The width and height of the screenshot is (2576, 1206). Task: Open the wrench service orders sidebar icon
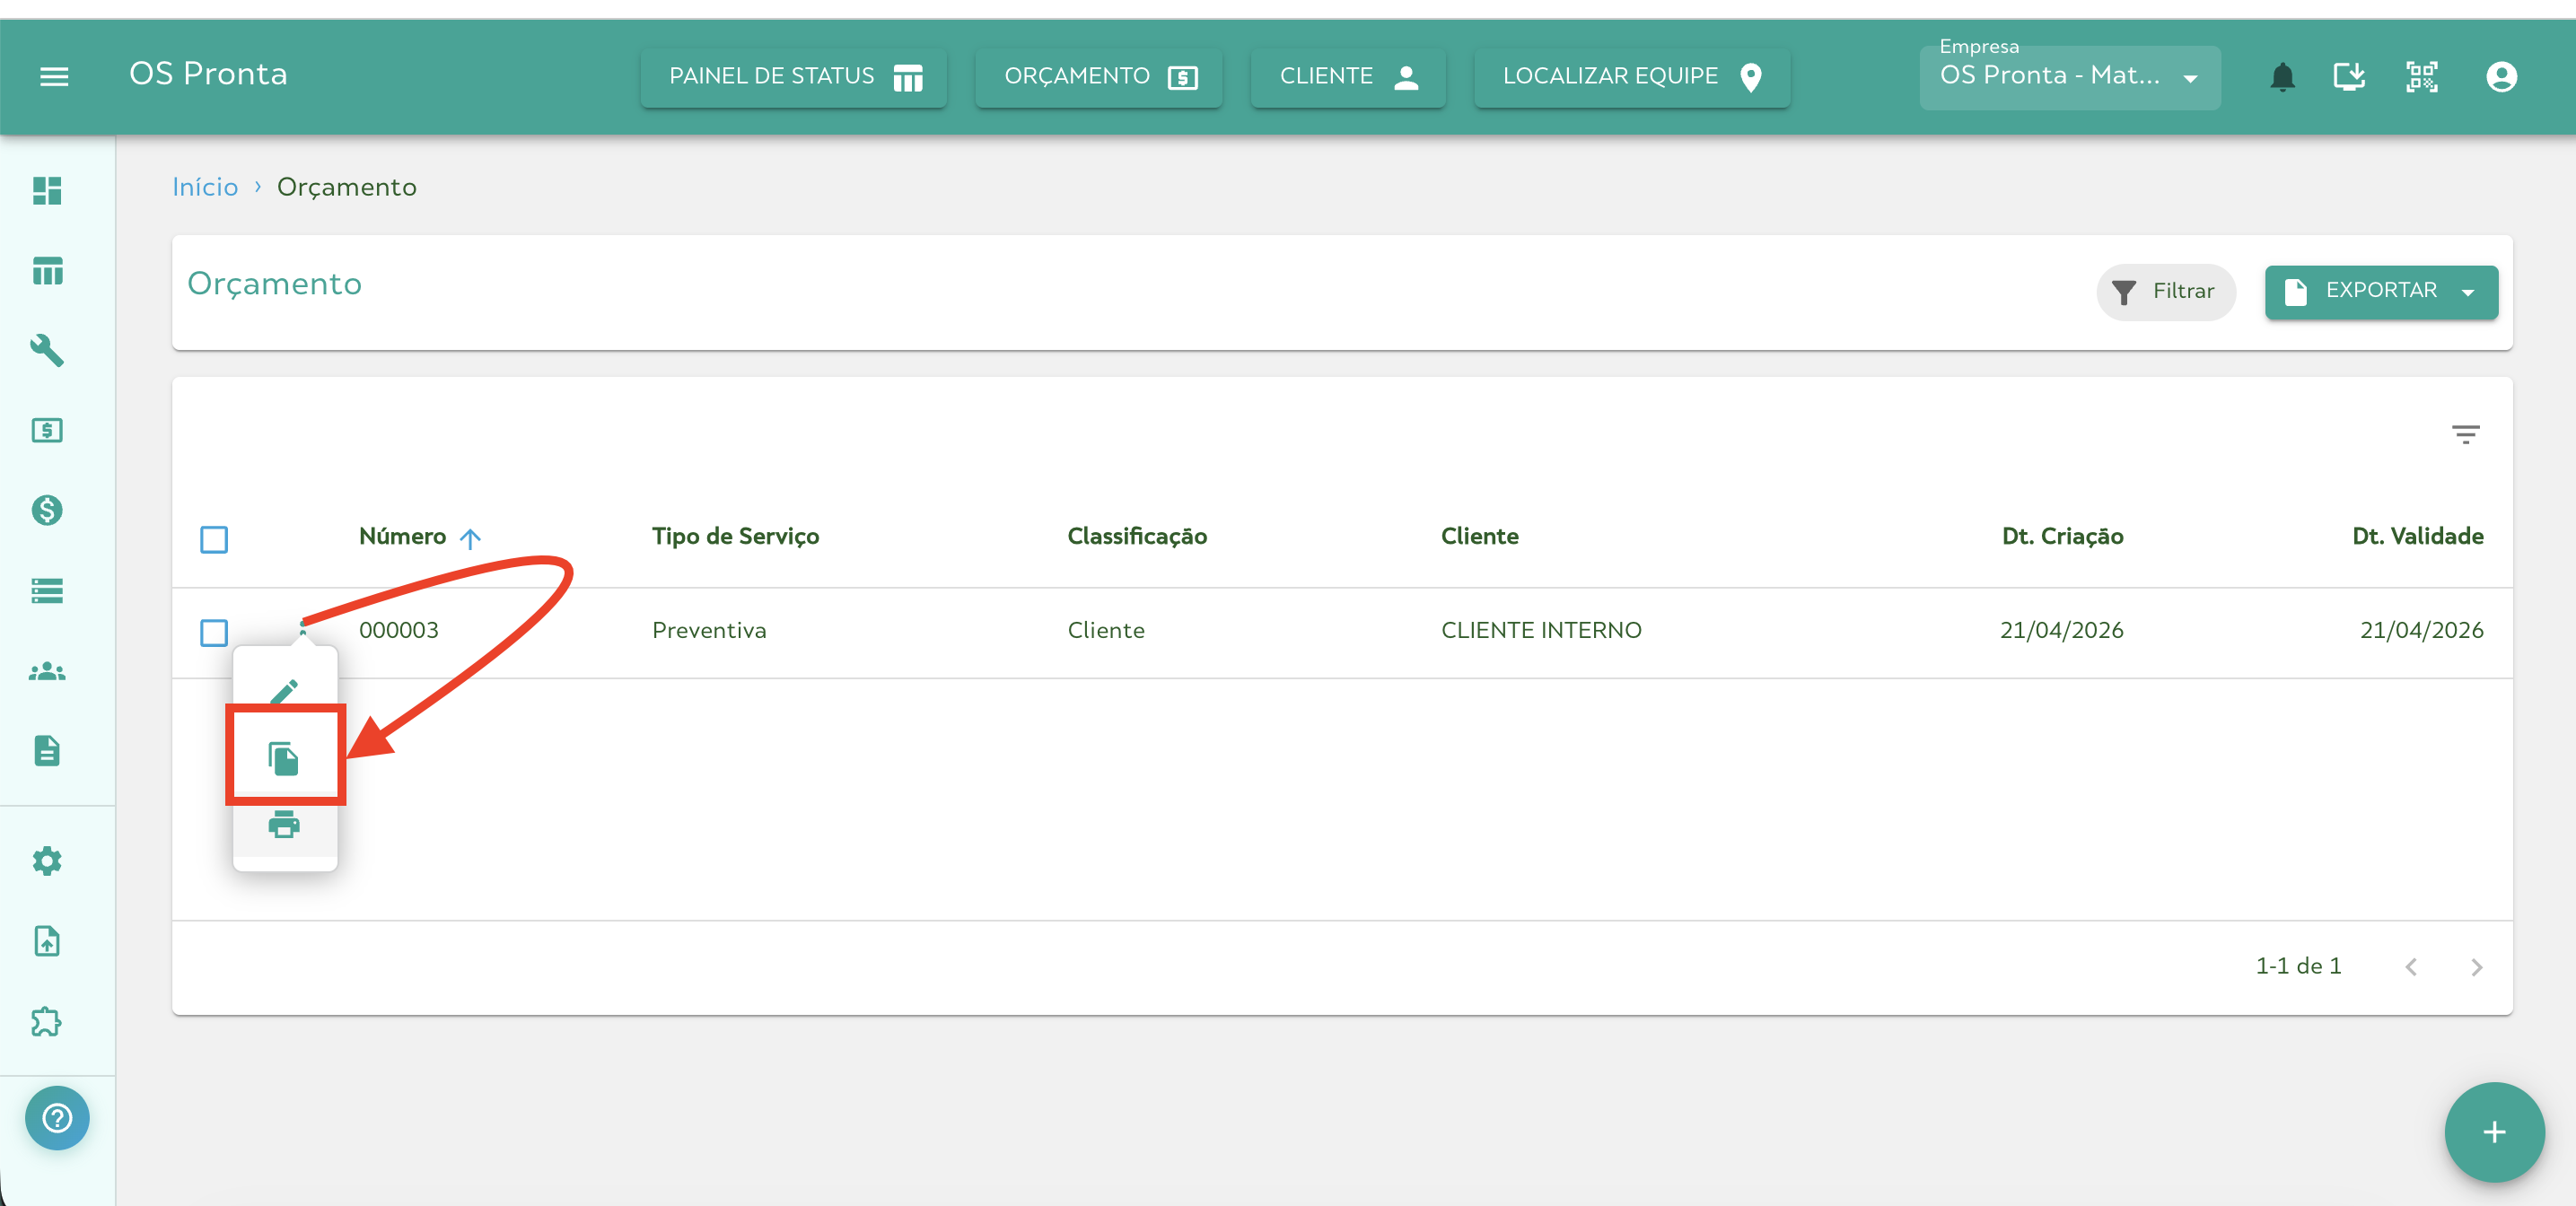click(x=47, y=350)
